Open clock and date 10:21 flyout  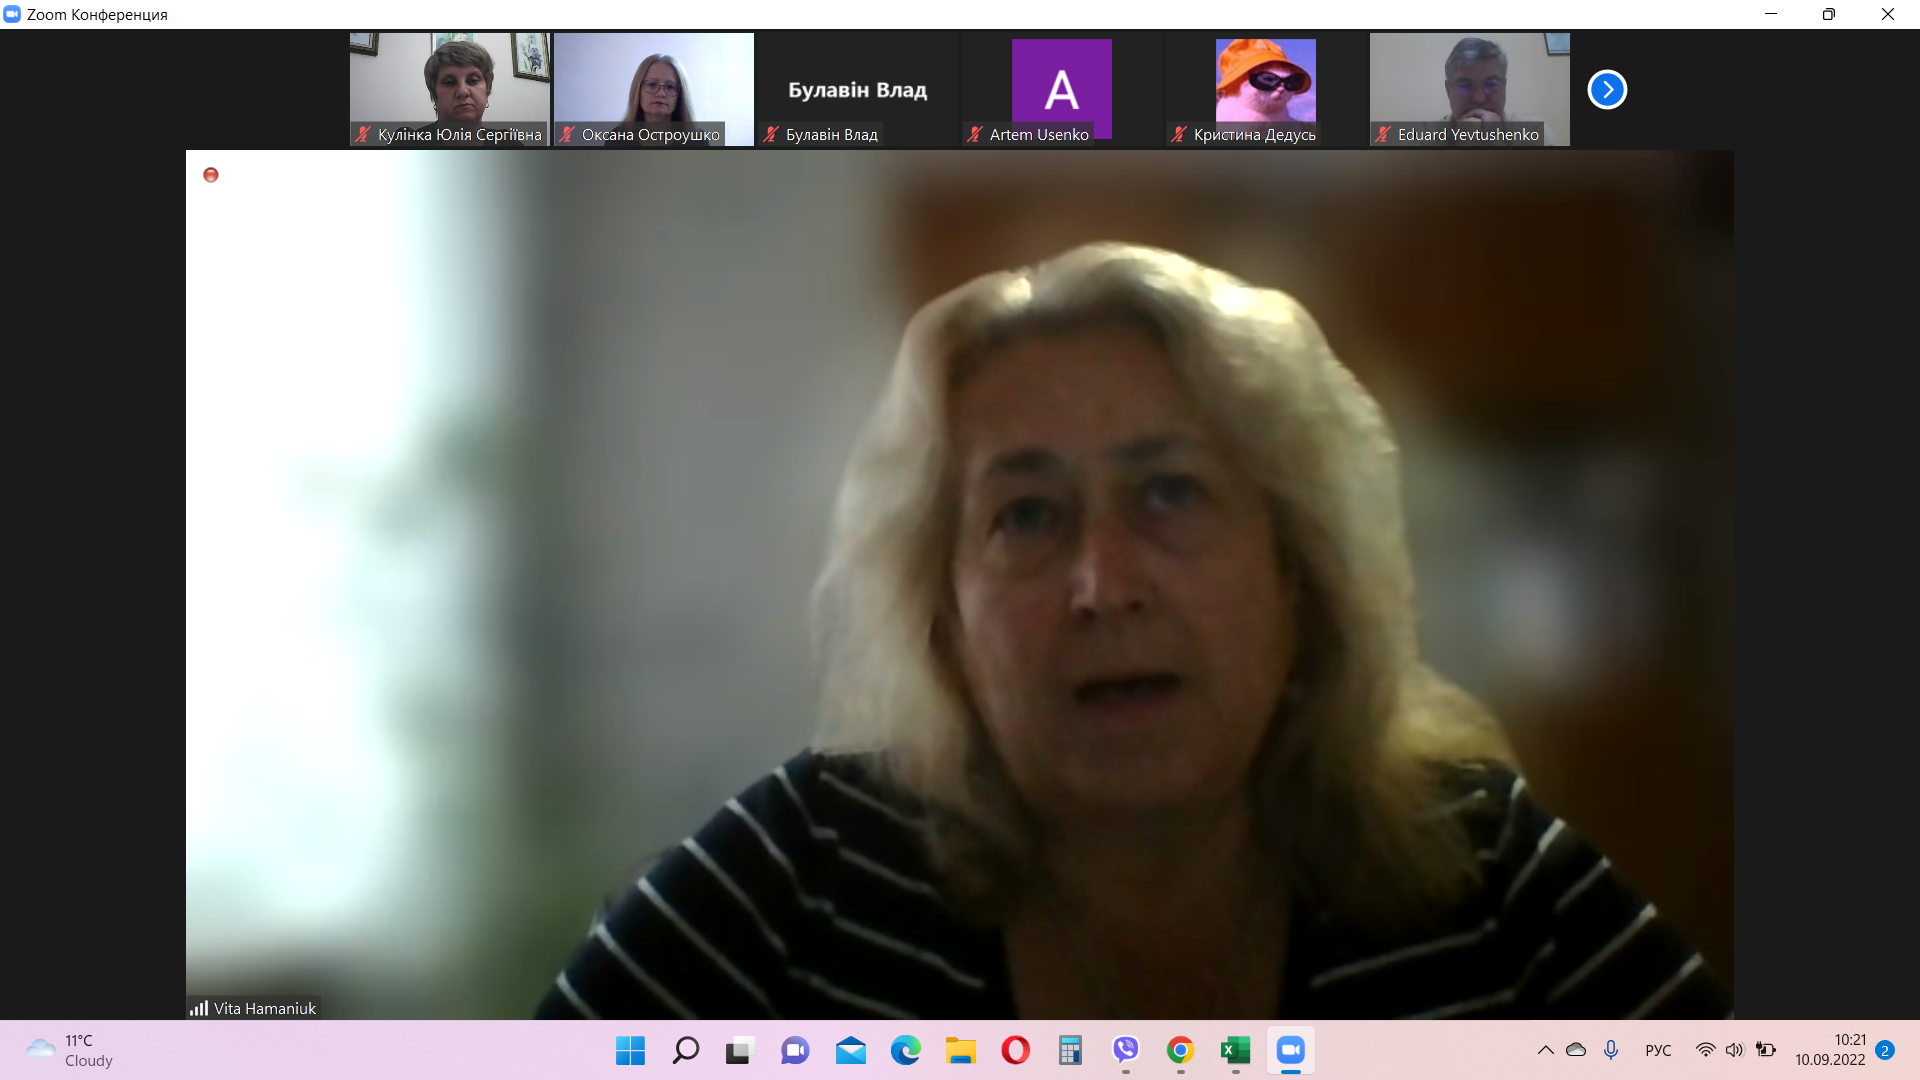tap(1830, 1050)
